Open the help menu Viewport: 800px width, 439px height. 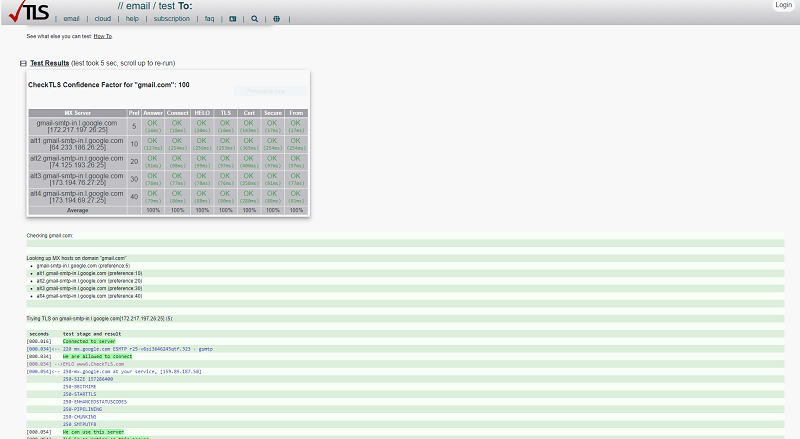coord(132,18)
